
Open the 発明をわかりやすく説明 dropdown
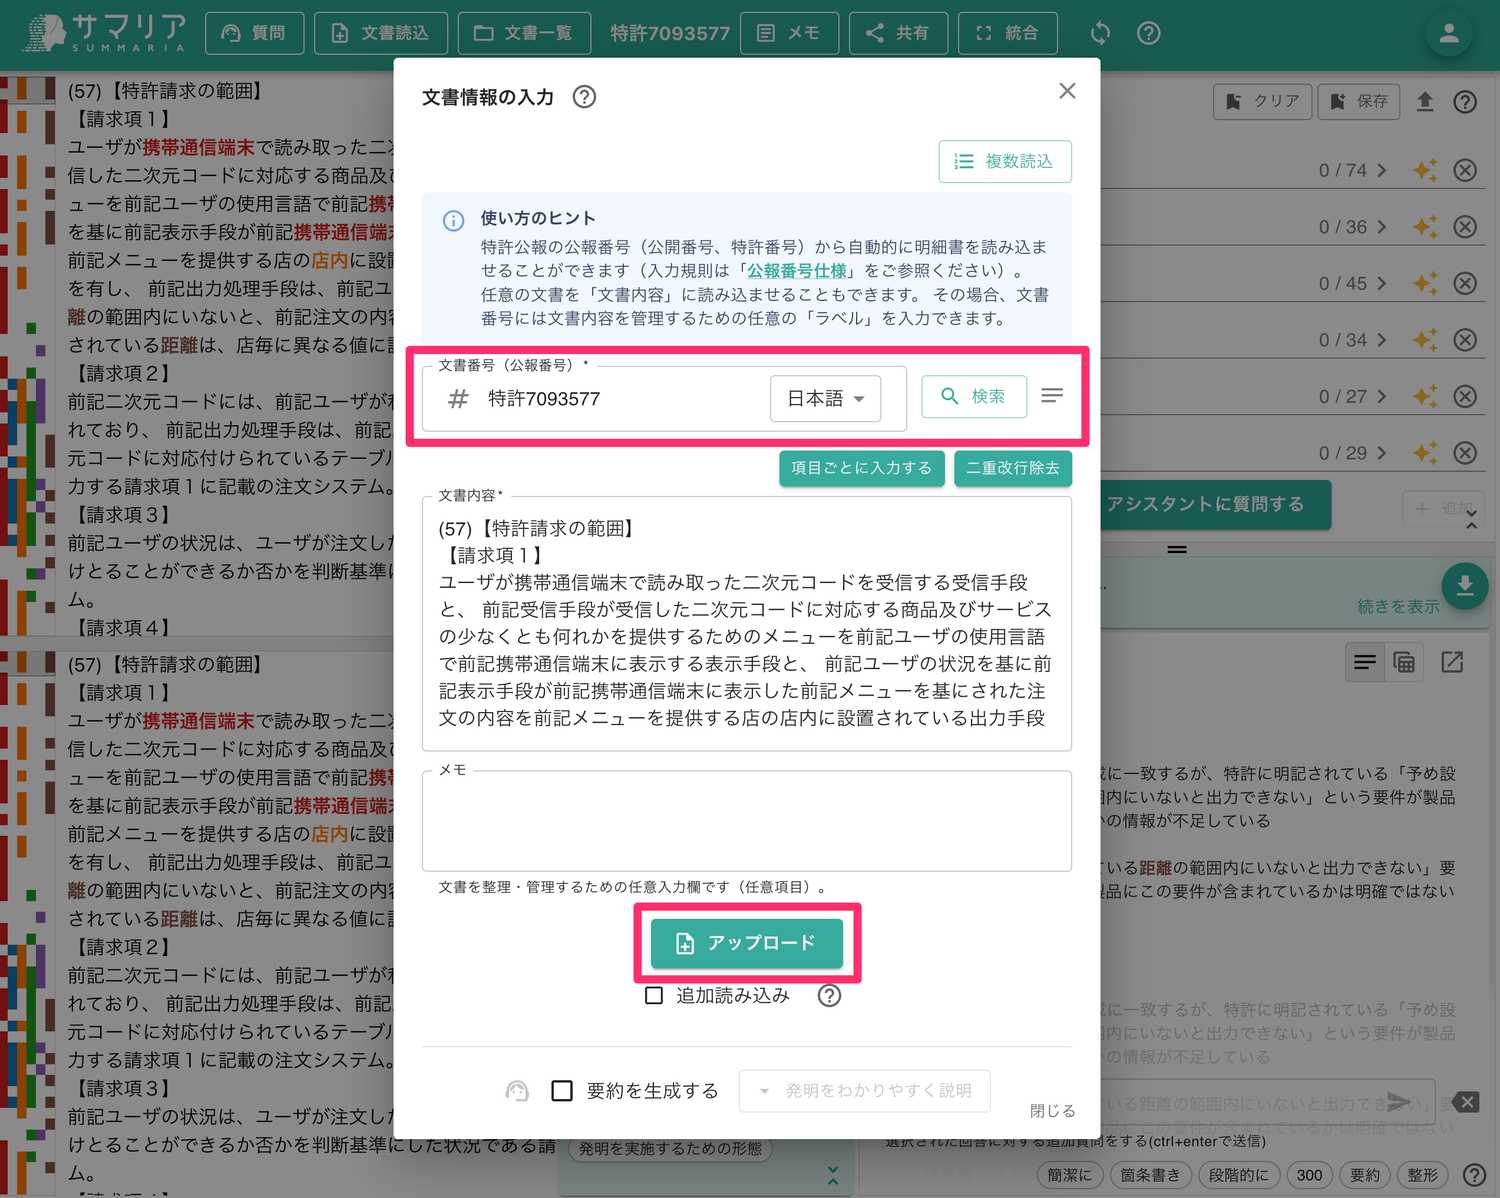(x=865, y=1091)
